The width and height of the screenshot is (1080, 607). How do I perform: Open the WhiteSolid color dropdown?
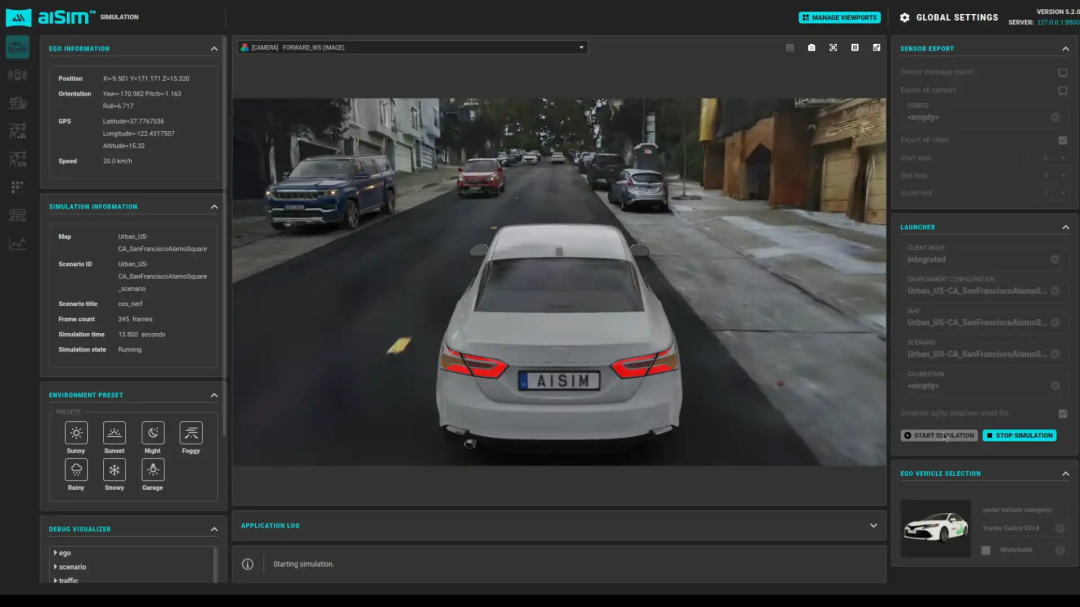click(x=1031, y=550)
